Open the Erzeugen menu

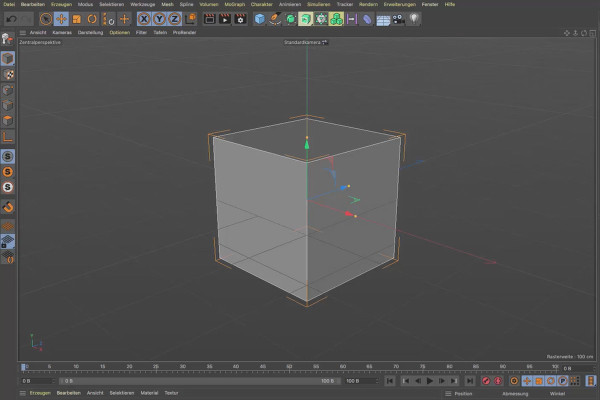click(61, 4)
